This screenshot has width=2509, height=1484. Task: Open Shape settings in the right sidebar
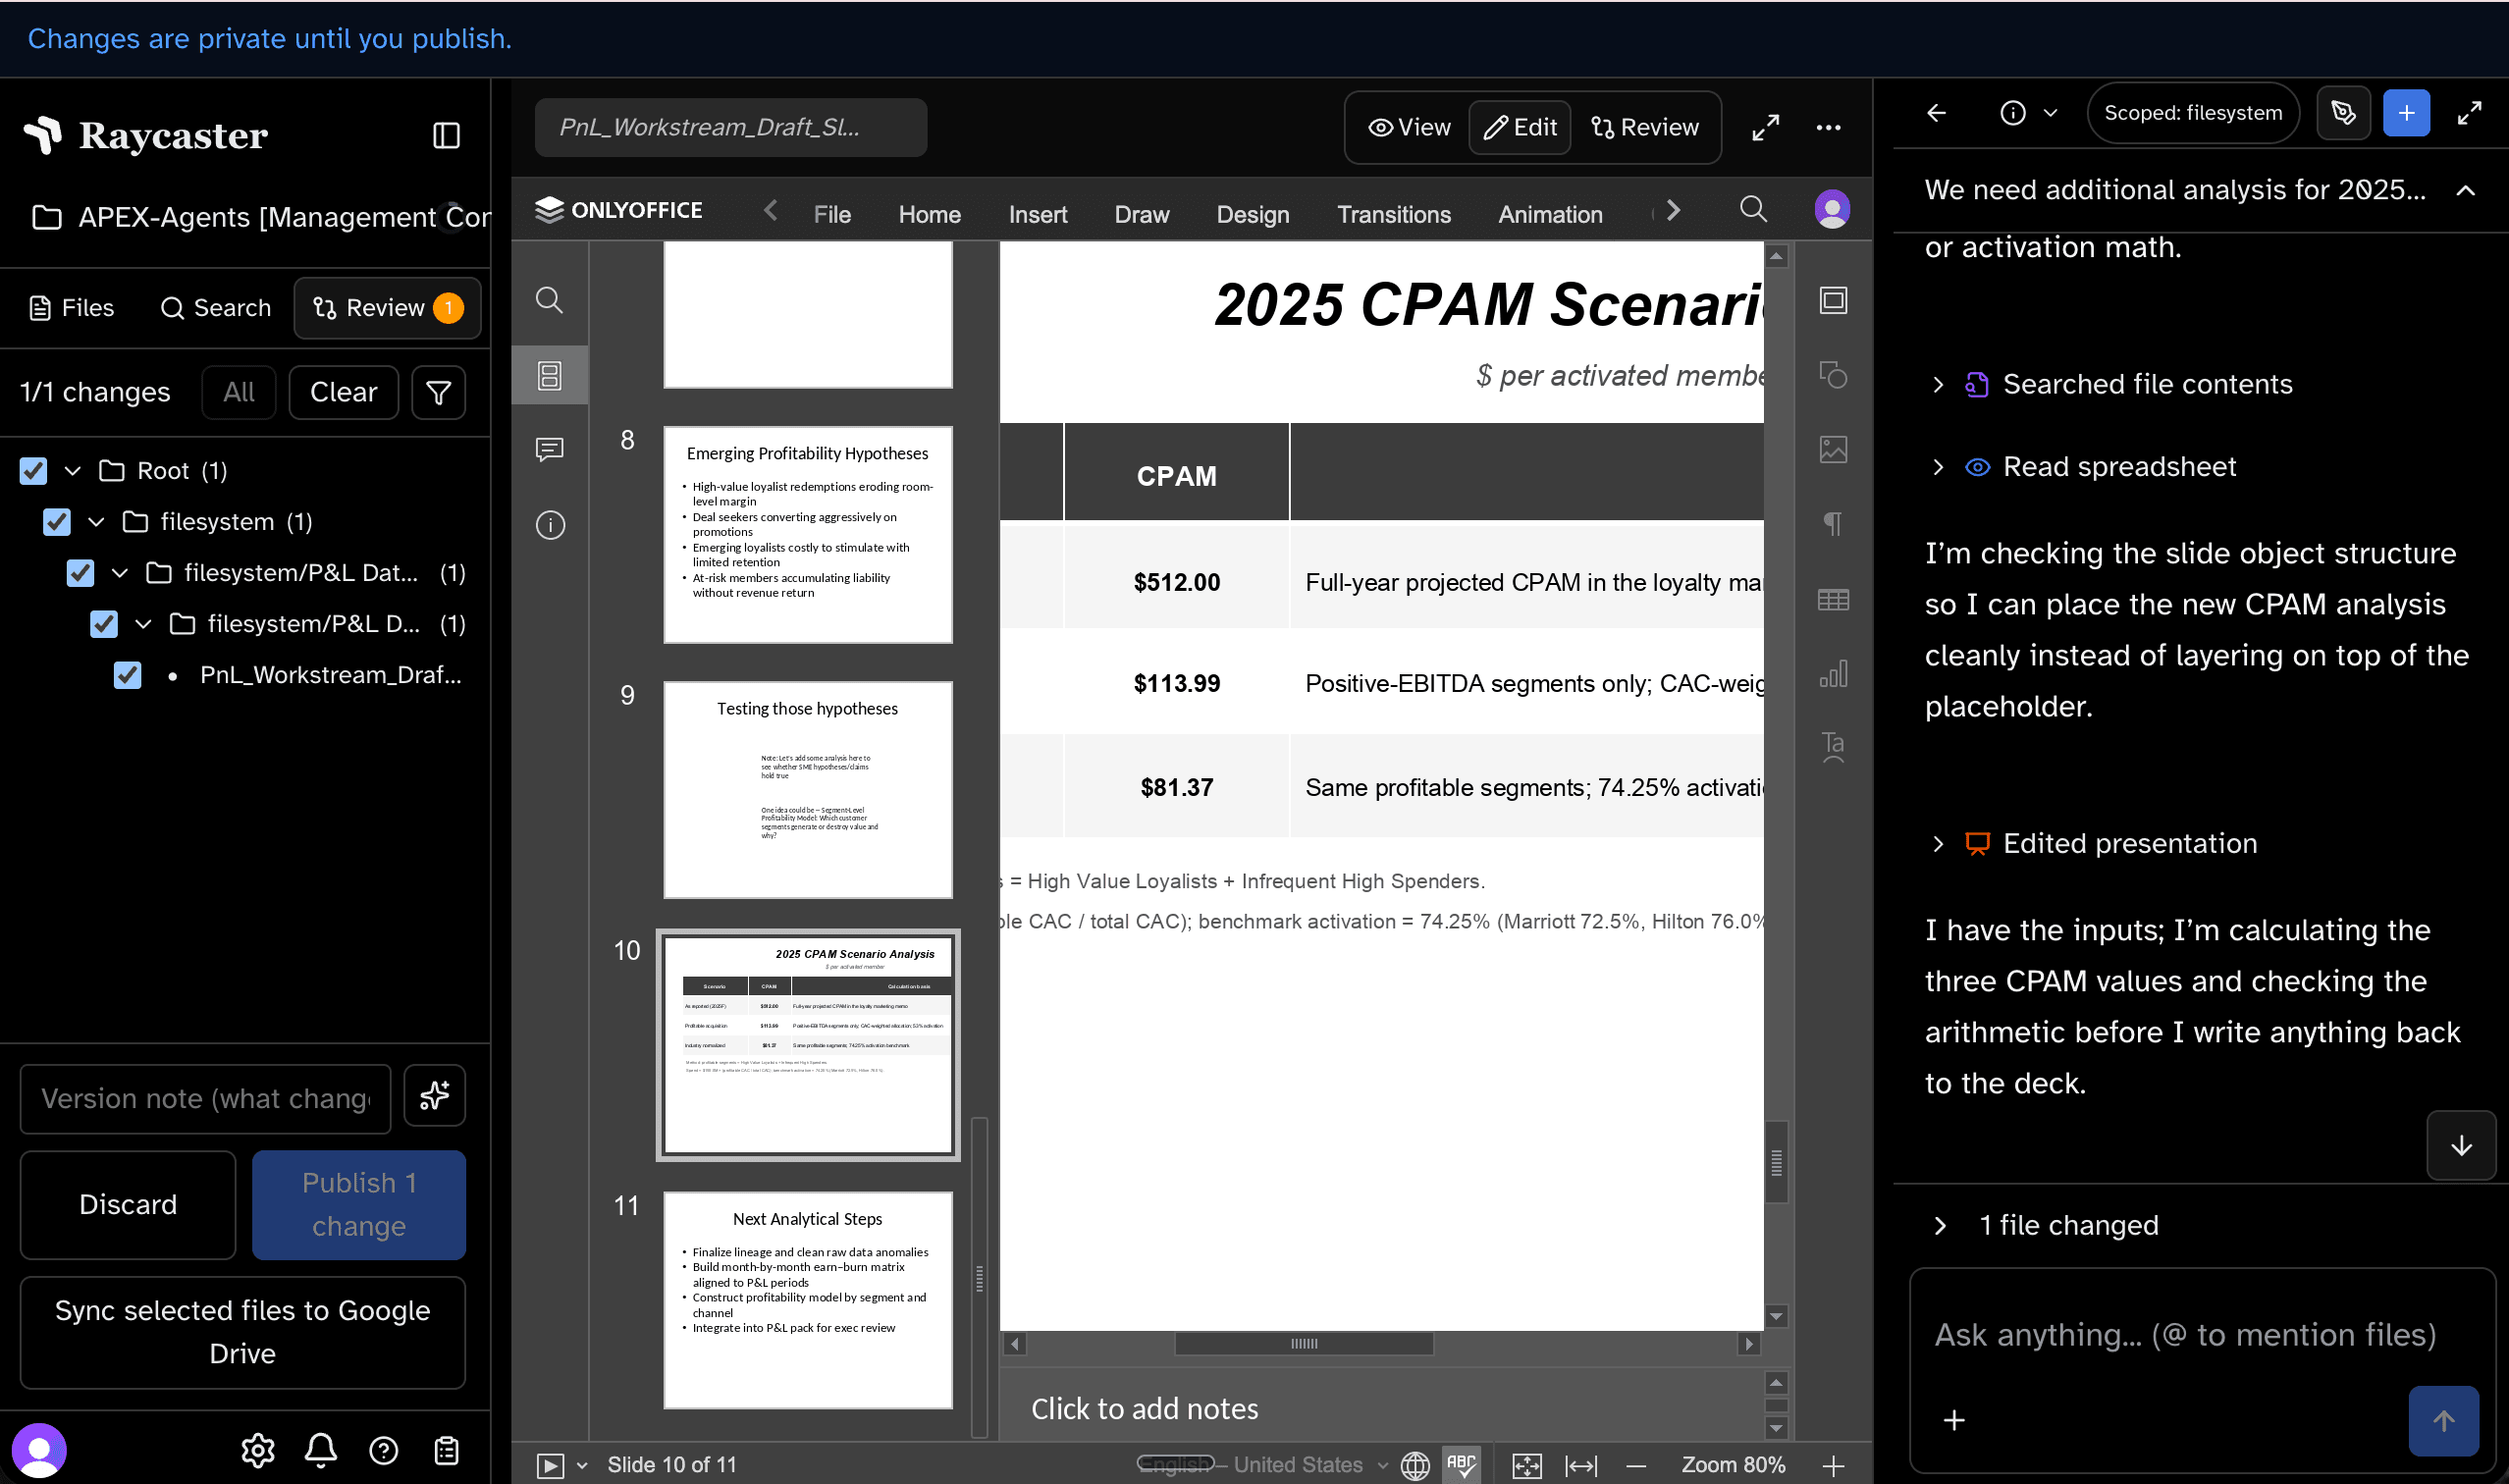tap(1833, 375)
